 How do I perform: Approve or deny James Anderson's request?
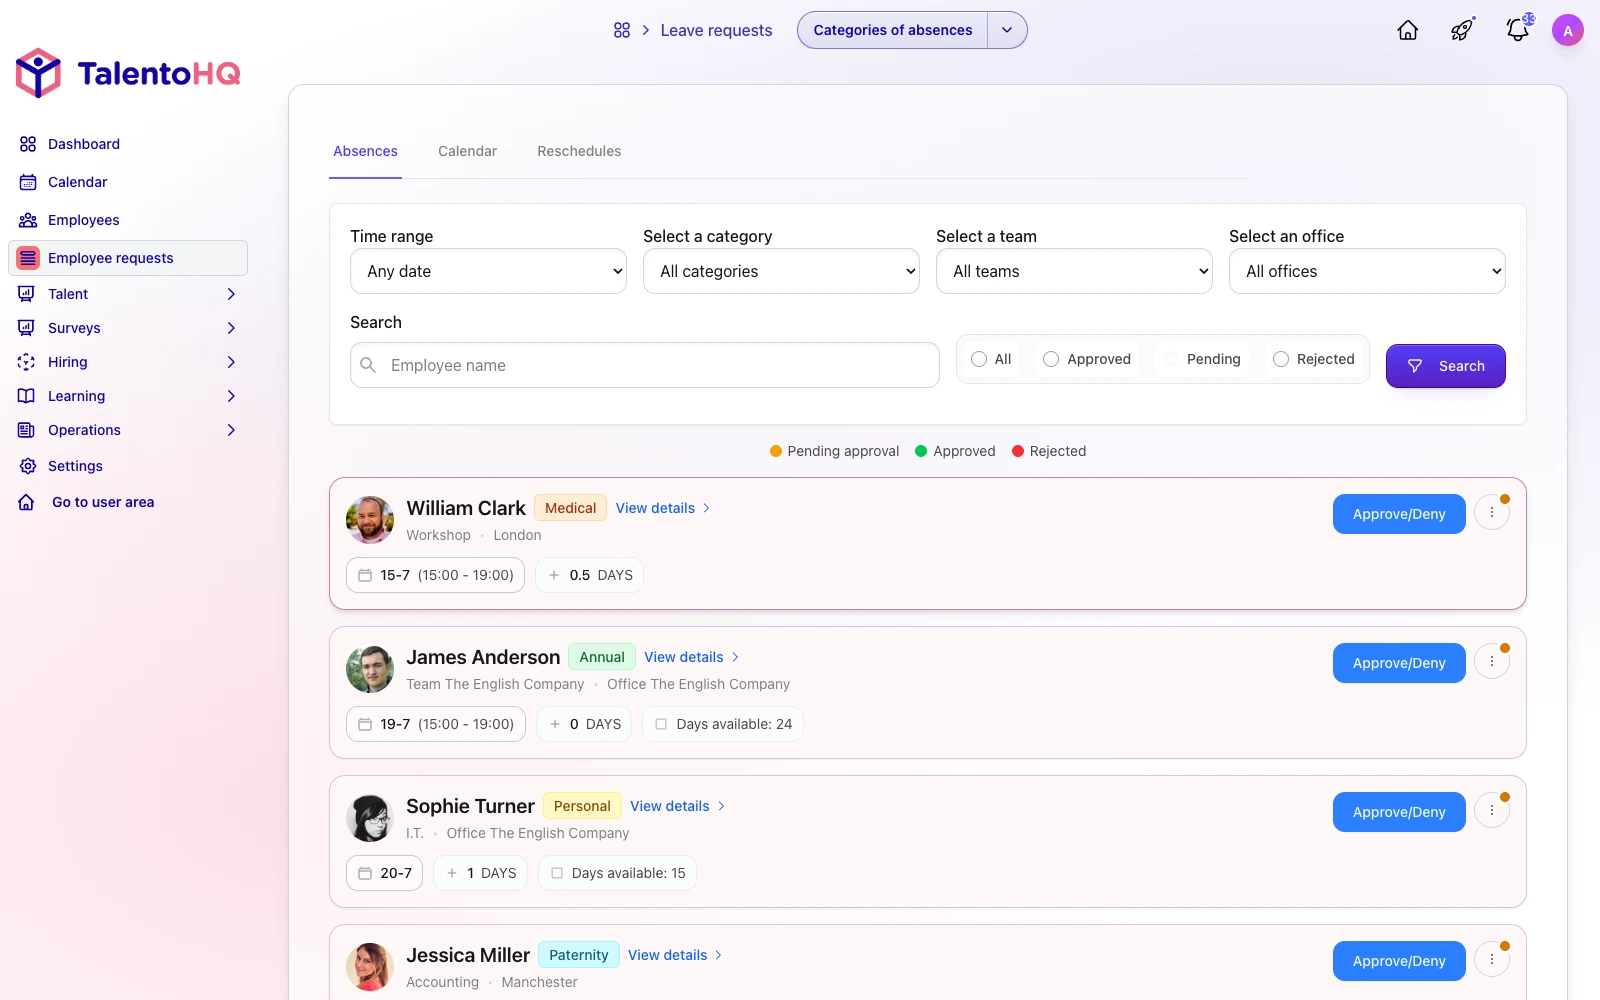click(1399, 663)
